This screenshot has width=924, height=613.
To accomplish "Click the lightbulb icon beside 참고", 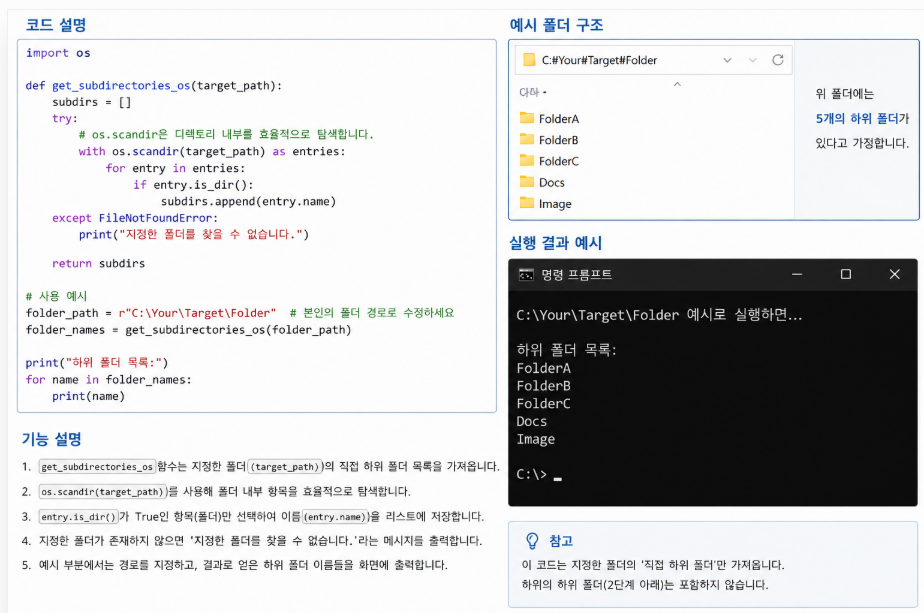I will pyautogui.click(x=532, y=541).
